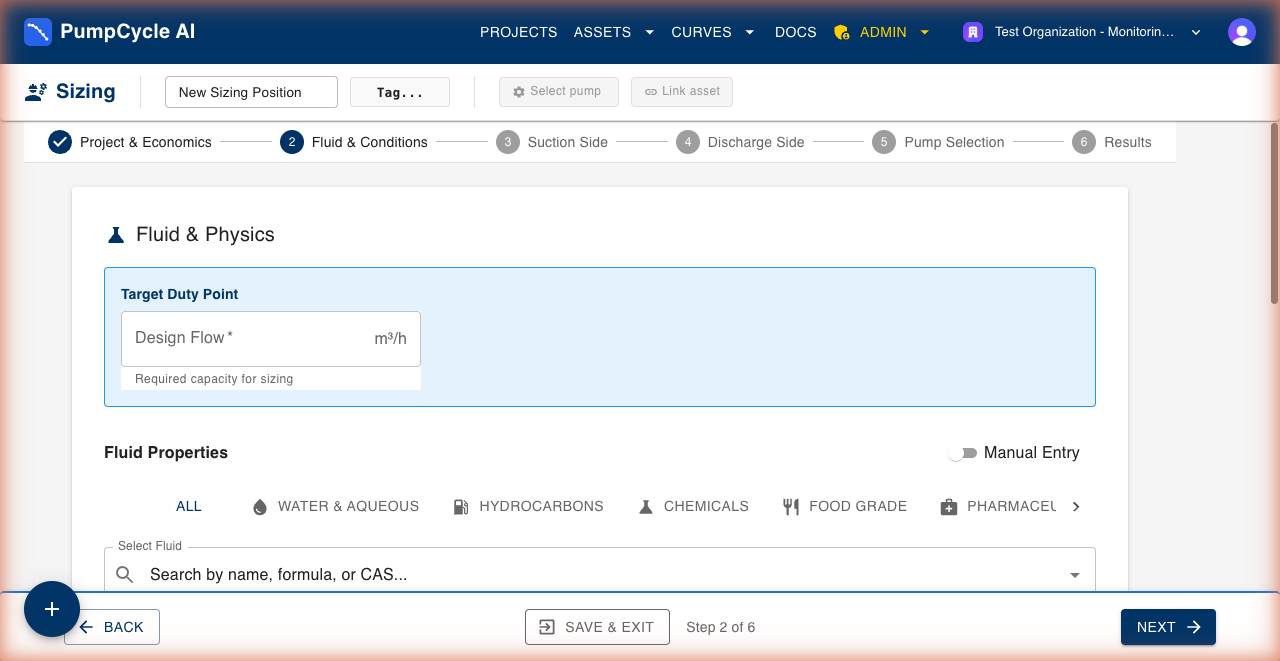This screenshot has height=661, width=1280.
Task: Open the Projects page
Action: click(x=518, y=32)
